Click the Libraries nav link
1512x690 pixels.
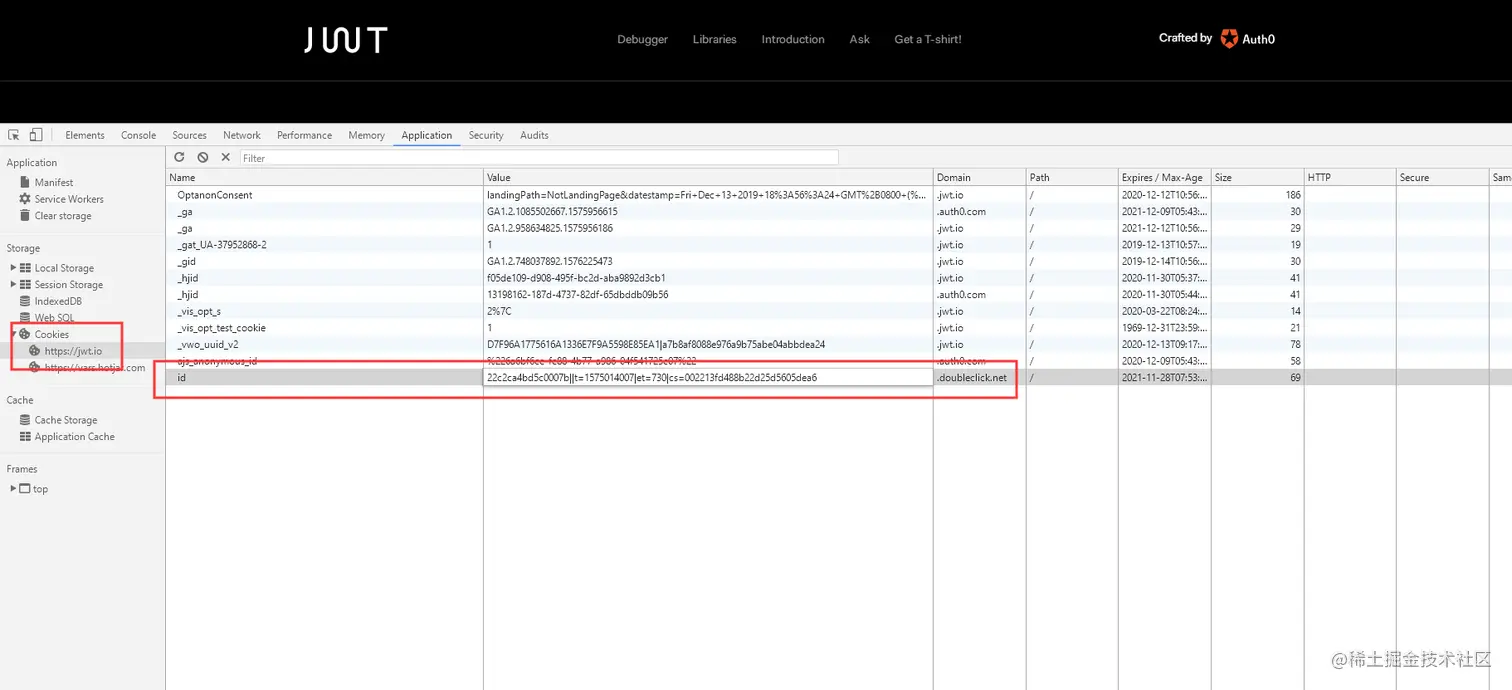pos(715,40)
